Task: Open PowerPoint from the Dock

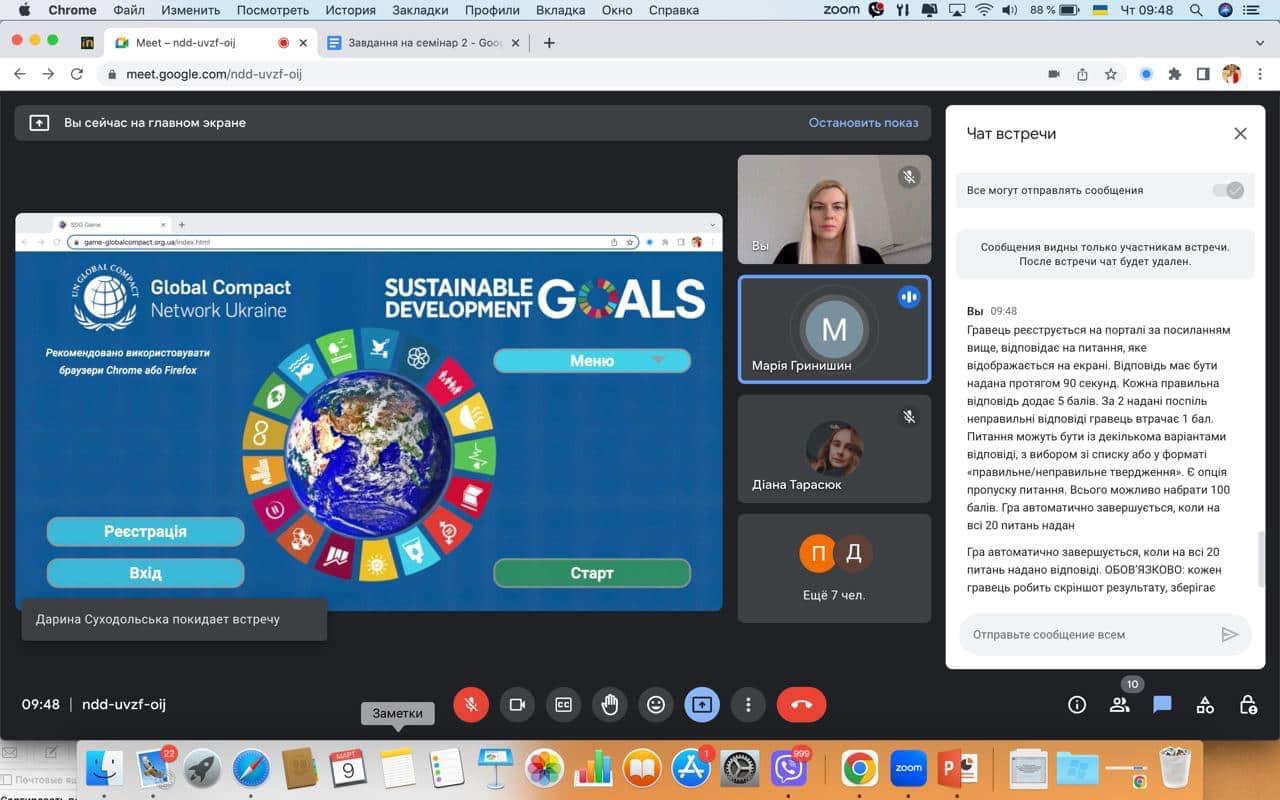Action: coord(960,768)
